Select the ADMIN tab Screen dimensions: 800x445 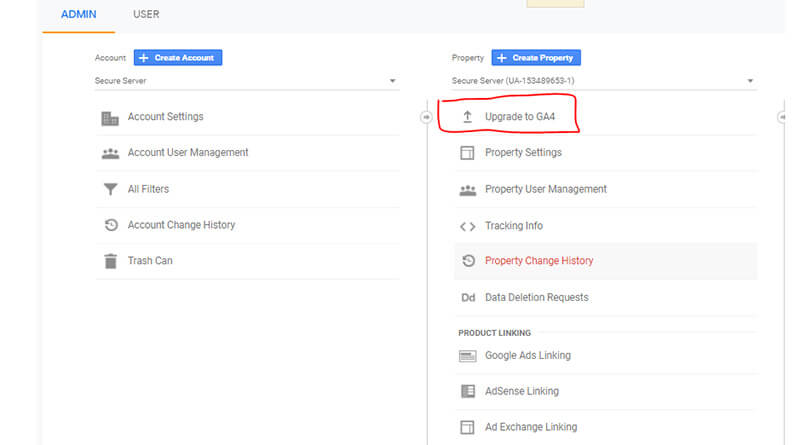(79, 14)
